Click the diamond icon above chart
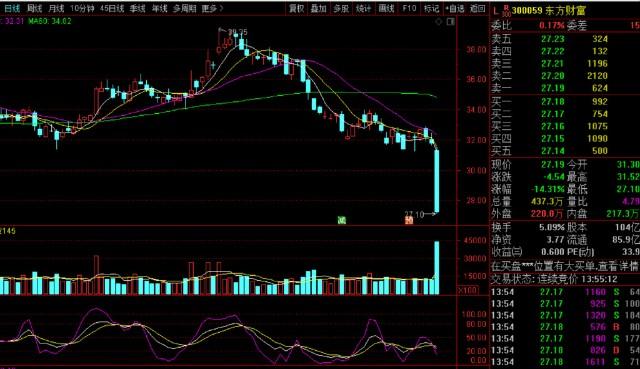The height and width of the screenshot is (369, 640). click(439, 21)
